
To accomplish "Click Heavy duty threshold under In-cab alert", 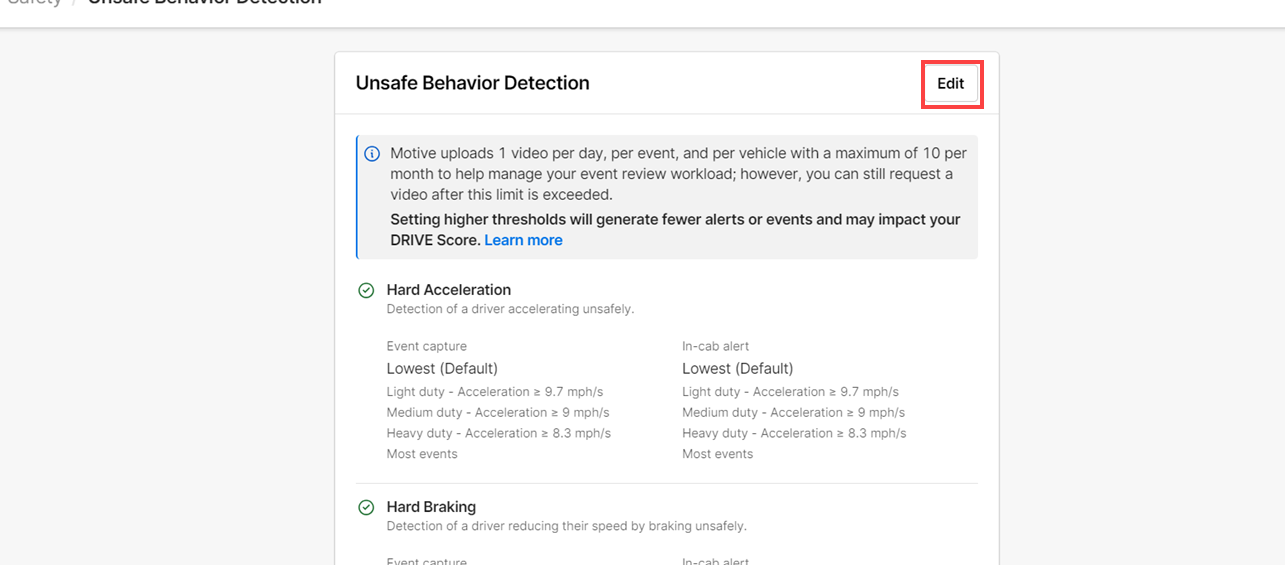I will (794, 433).
